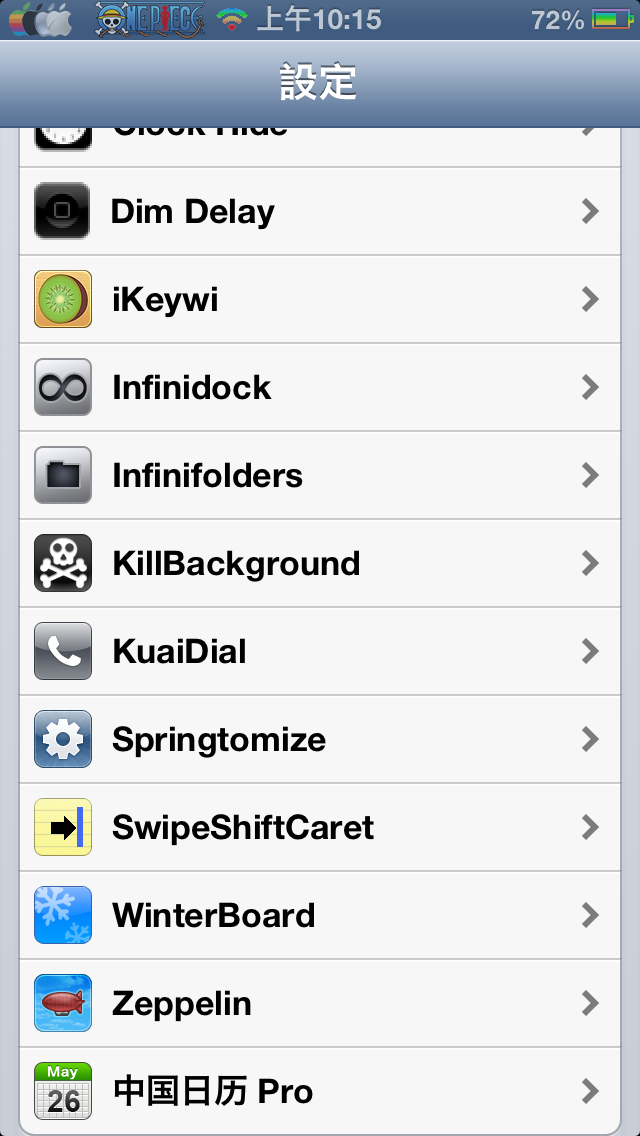Tap the Infinidock infinity symbol icon
640x1136 pixels.
[x=62, y=387]
